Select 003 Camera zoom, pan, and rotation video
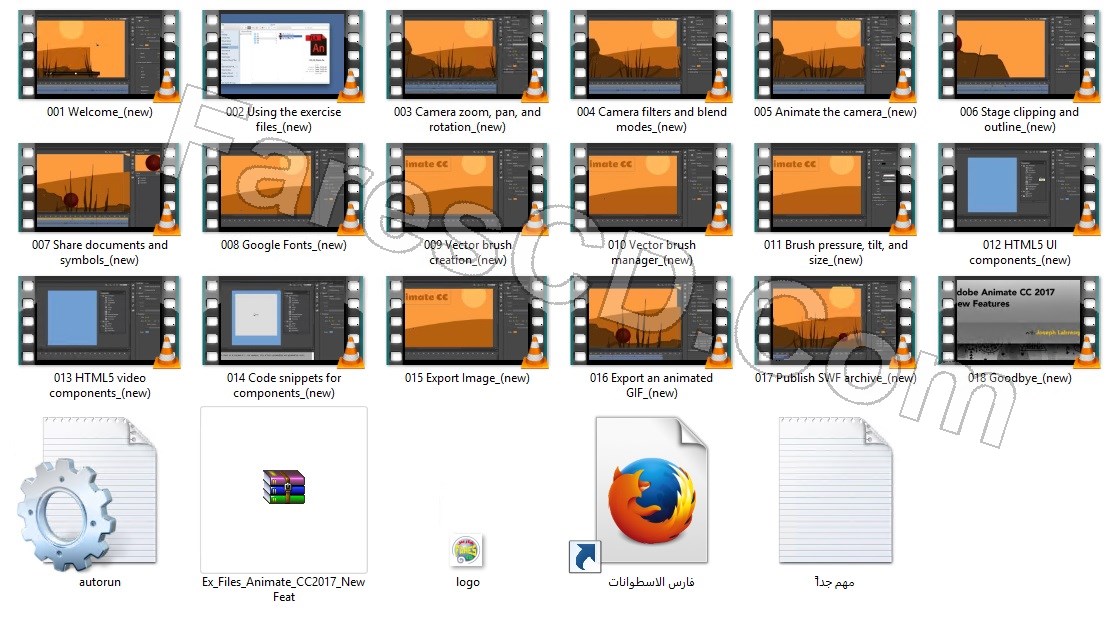This screenshot has height=623, width=1107. click(x=467, y=55)
